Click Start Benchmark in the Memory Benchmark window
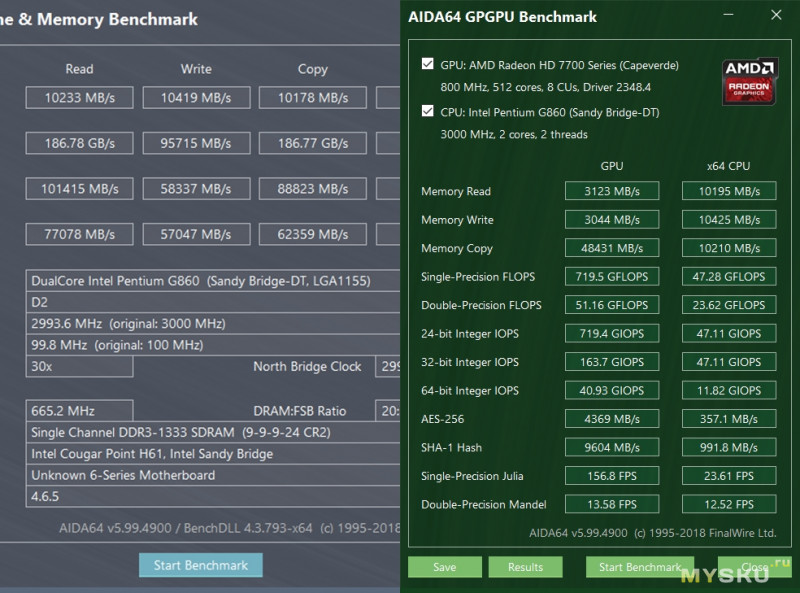Viewport: 800px width, 593px height. pyautogui.click(x=201, y=565)
